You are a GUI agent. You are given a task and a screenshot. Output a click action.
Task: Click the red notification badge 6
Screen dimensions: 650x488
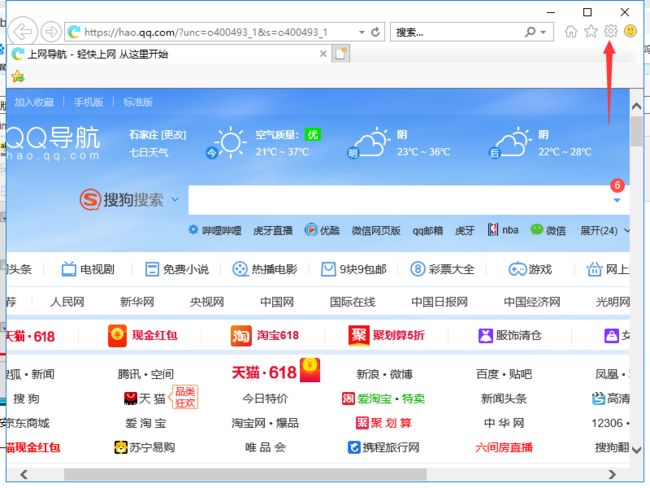point(617,185)
